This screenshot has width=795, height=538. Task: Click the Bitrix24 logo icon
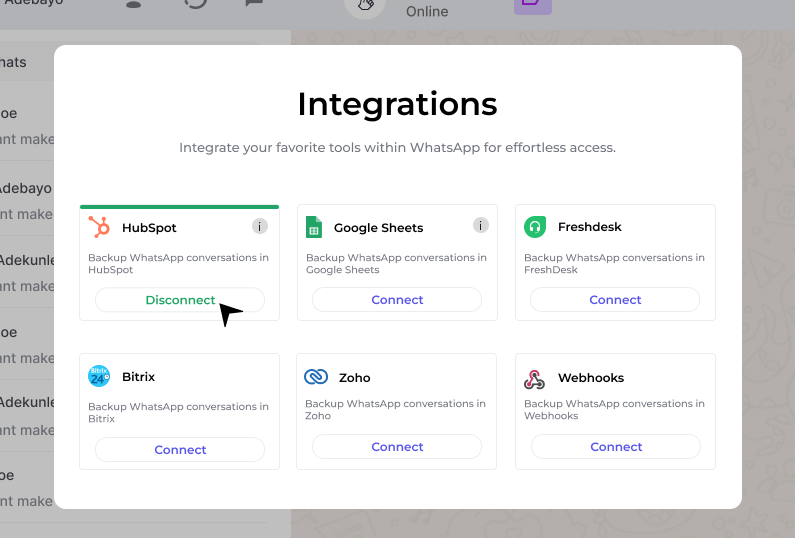point(99,376)
